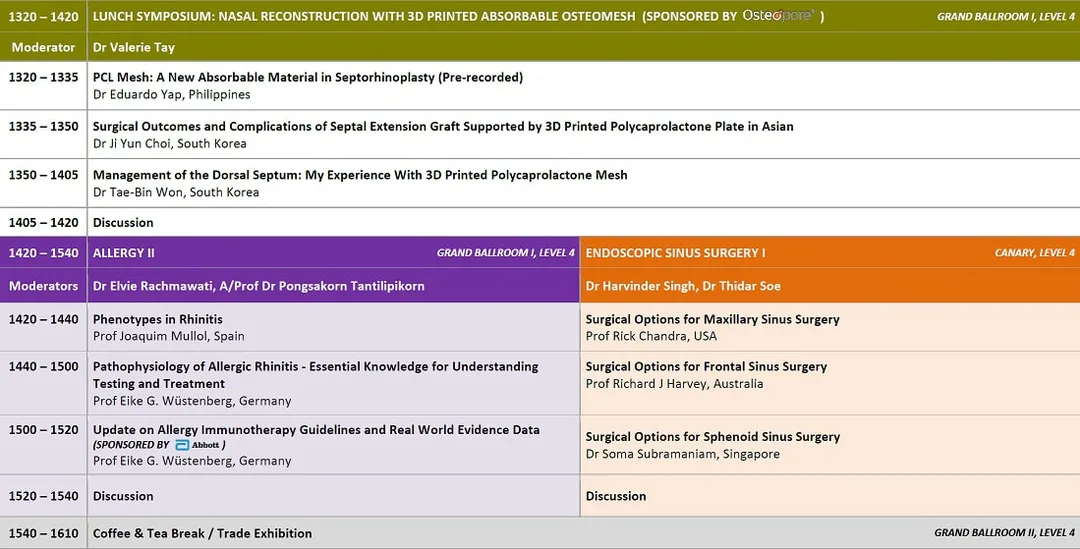Click speaker Prof Joaquim Mullol, Spain
The height and width of the screenshot is (549, 1080).
169,336
